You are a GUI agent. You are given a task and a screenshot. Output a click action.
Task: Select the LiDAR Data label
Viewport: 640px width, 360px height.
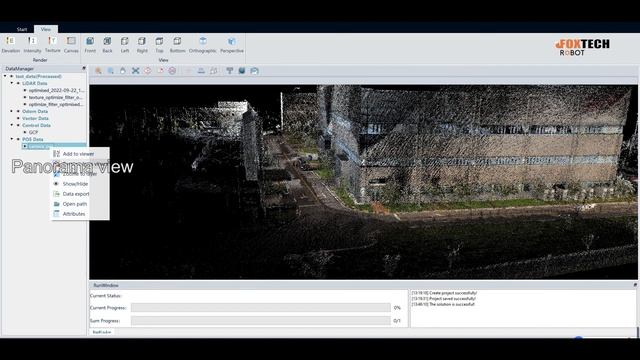tap(35, 83)
